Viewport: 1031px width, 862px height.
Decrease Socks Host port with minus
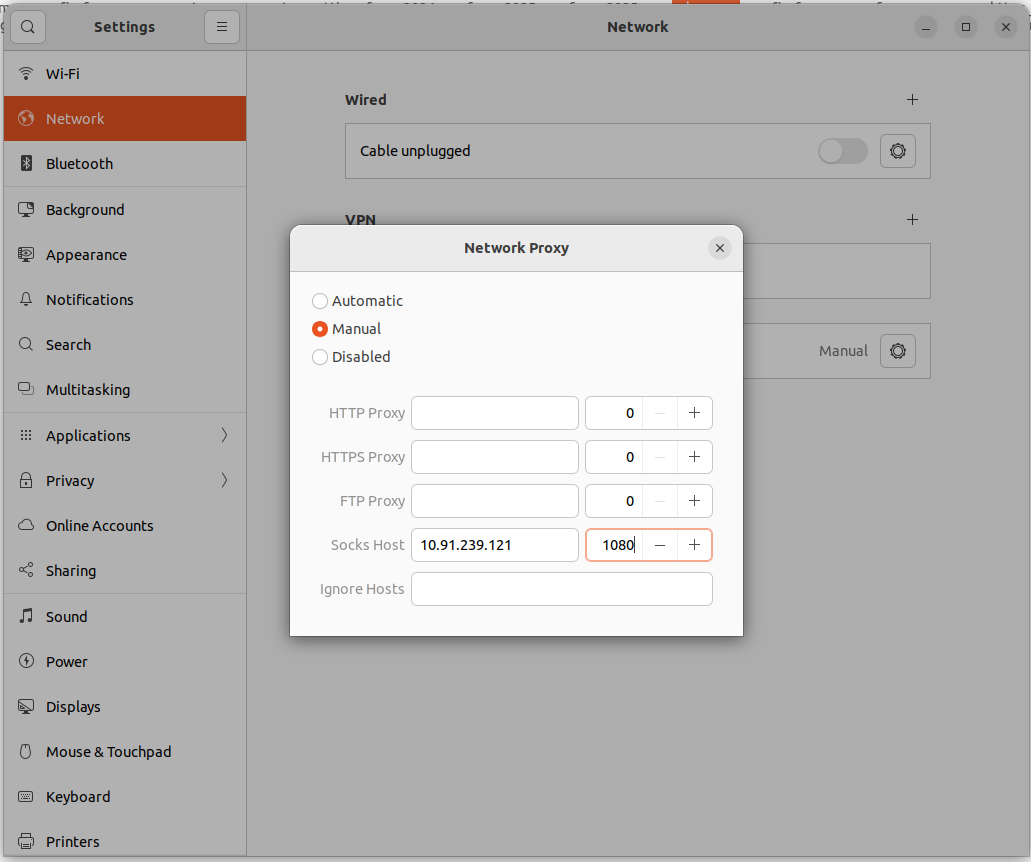pos(660,545)
